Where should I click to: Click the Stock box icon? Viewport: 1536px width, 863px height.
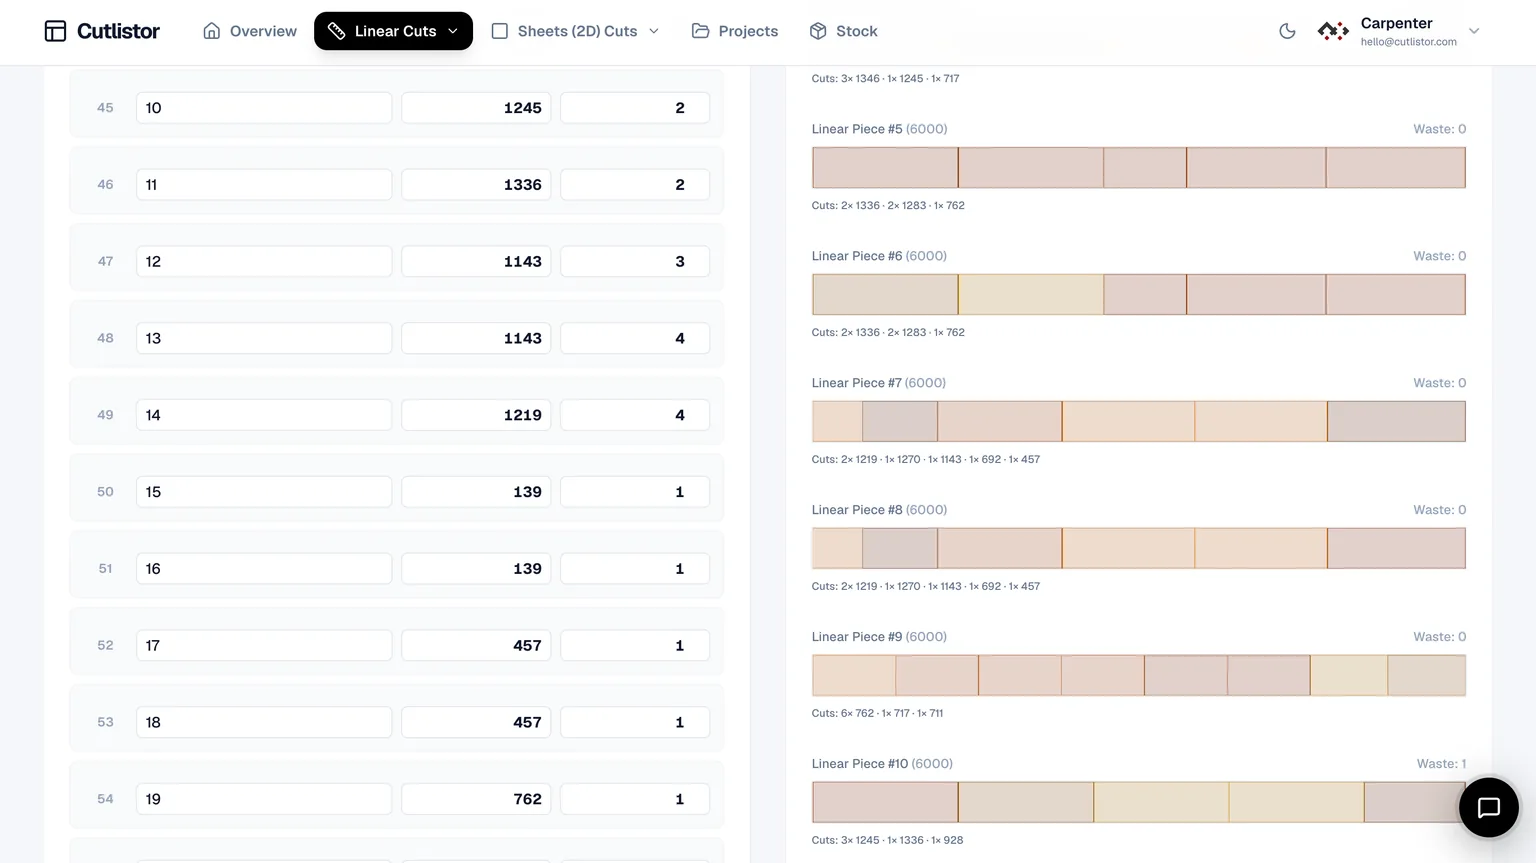(x=818, y=31)
